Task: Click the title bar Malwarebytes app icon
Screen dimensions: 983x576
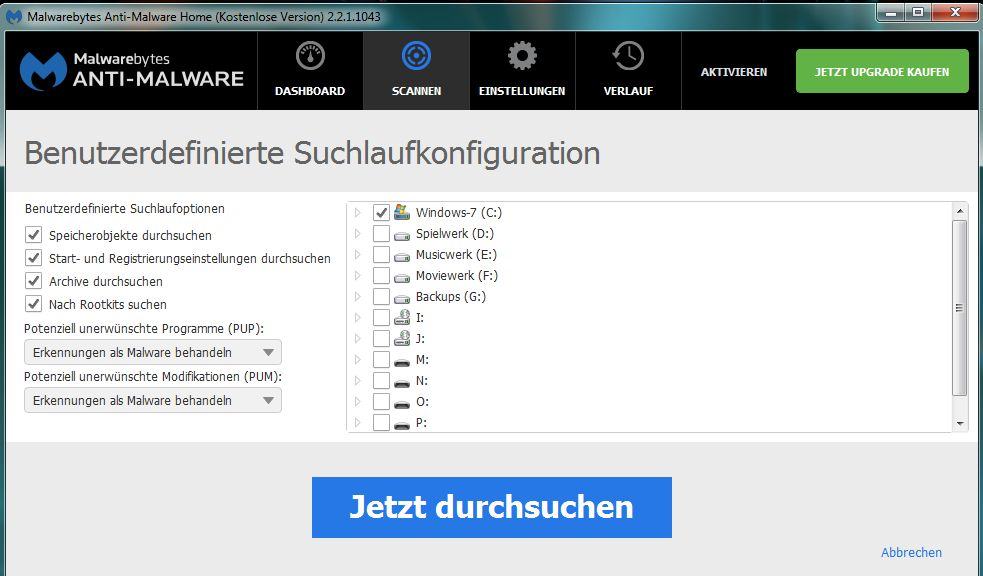Action: pyautogui.click(x=14, y=16)
